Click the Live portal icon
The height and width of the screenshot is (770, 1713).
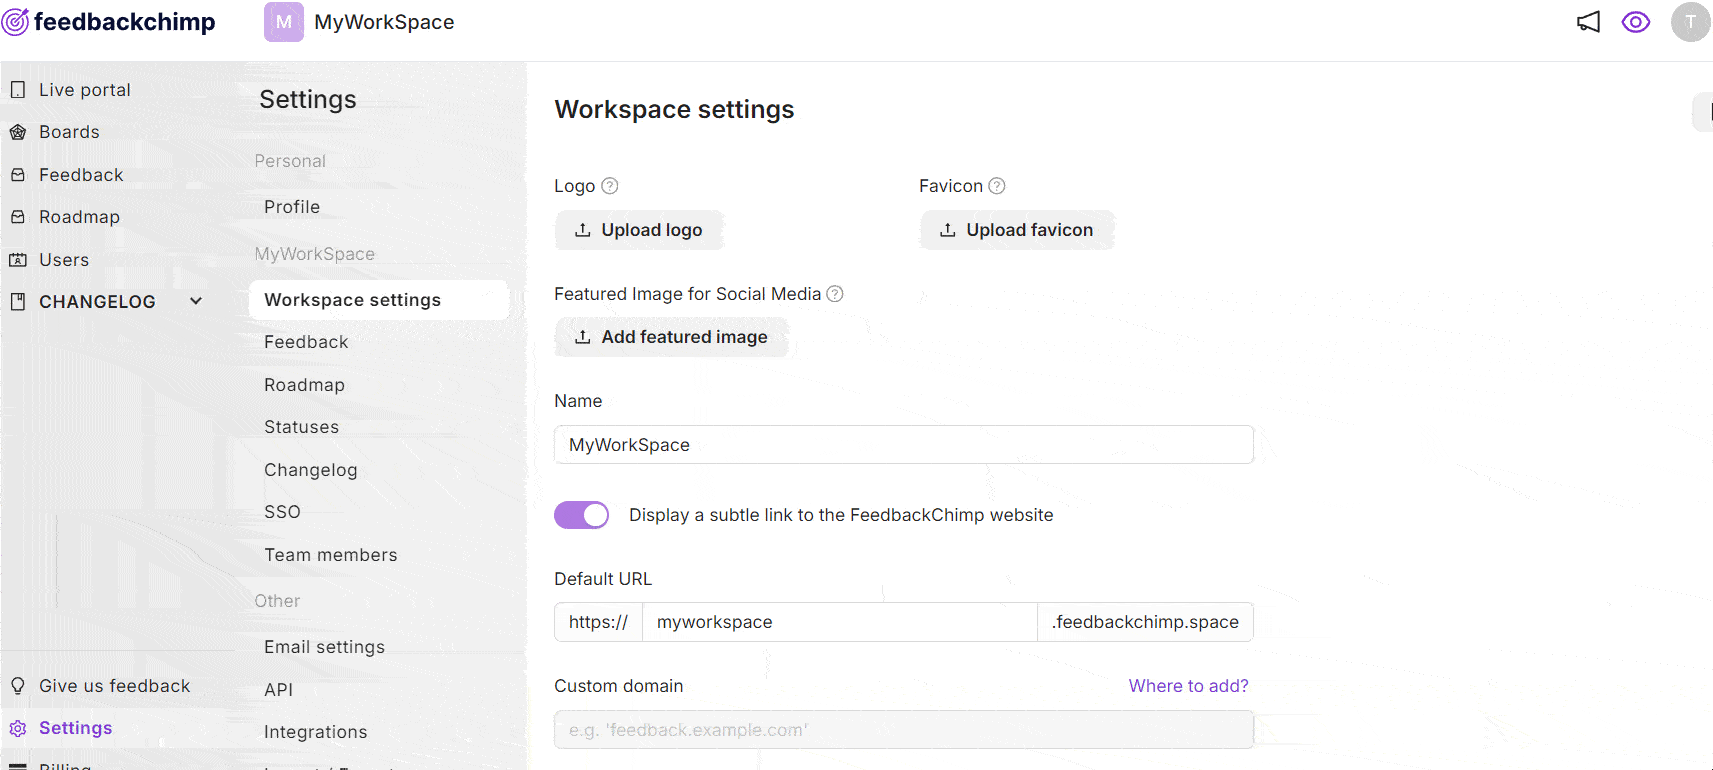tap(18, 90)
